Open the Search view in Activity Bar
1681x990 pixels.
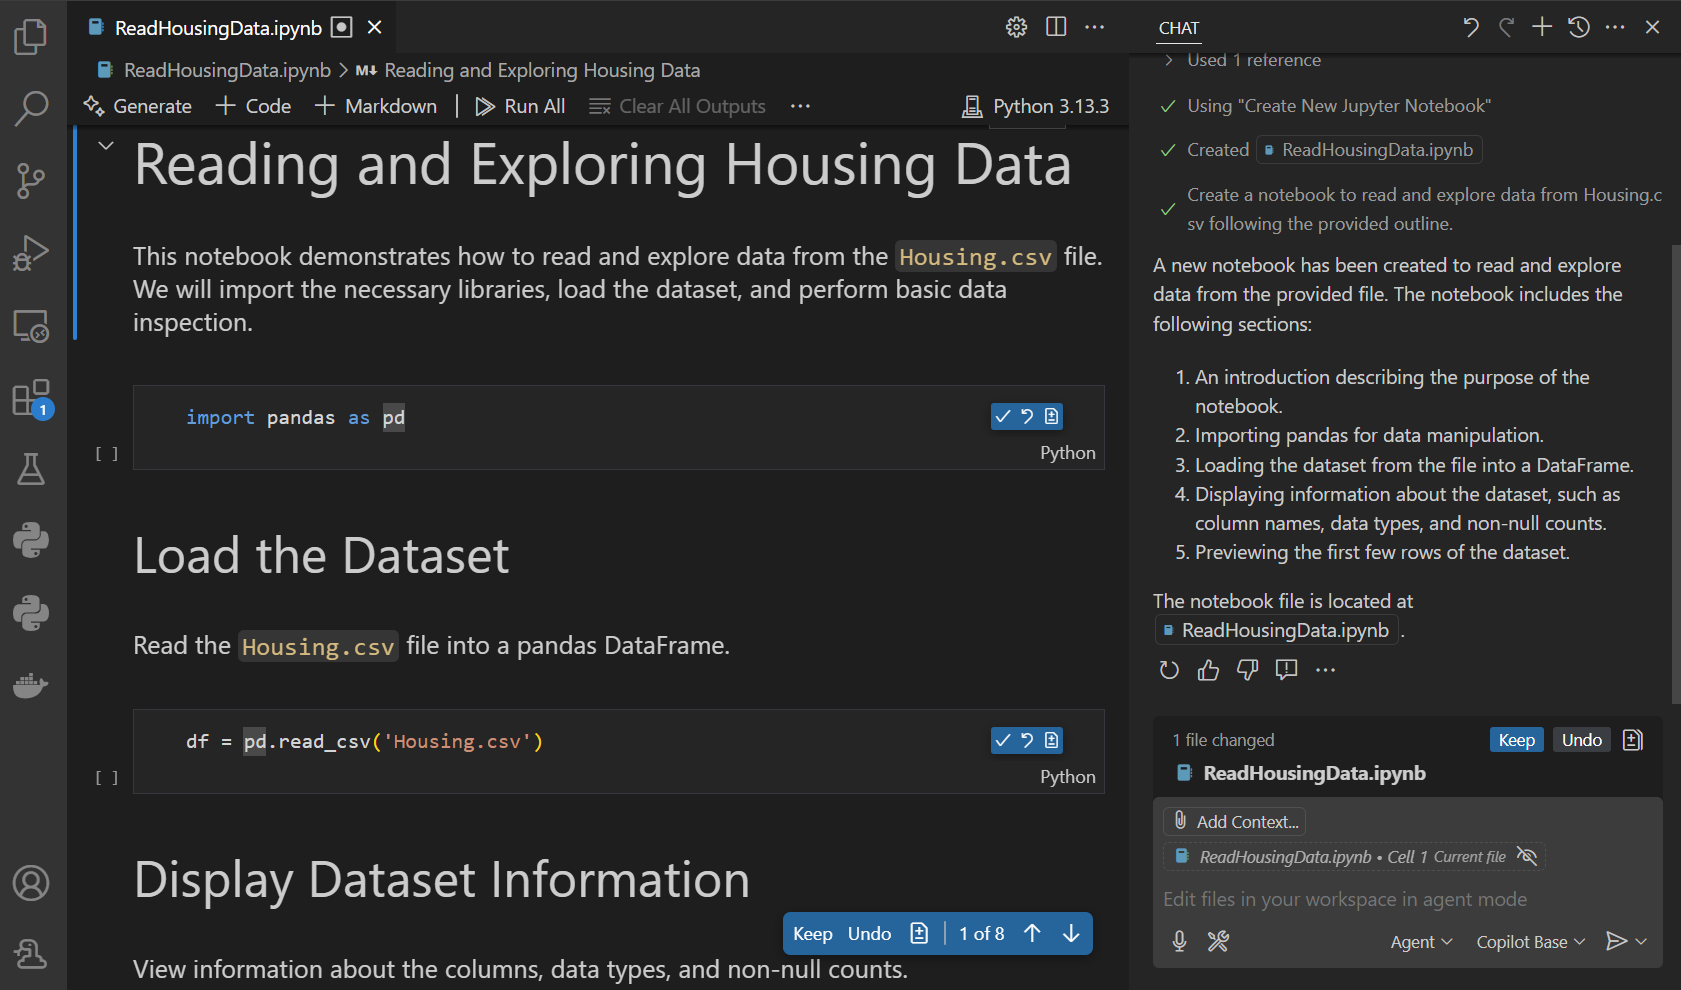click(x=31, y=108)
